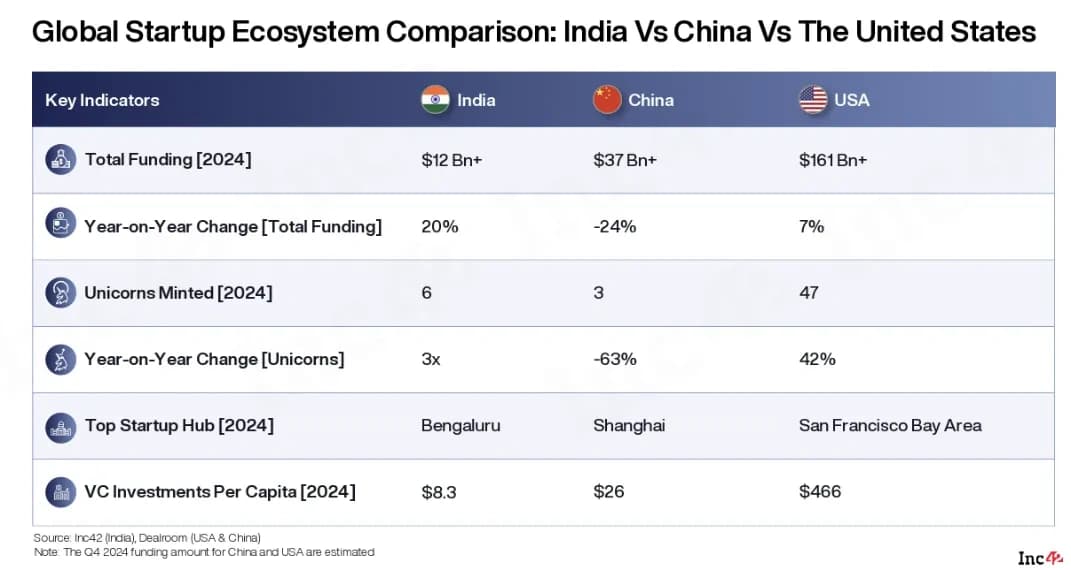Click the India flag icon
Image resolution: width=1071 pixels, height=570 pixels.
(435, 100)
